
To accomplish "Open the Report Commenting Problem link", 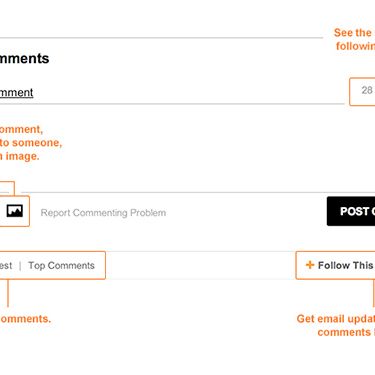I will 103,213.
